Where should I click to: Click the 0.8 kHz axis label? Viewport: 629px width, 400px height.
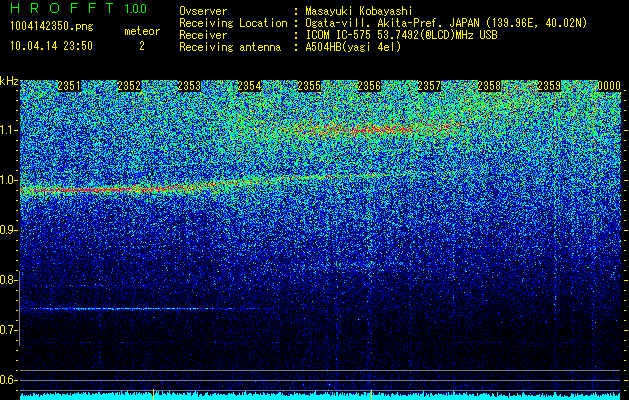(9, 280)
